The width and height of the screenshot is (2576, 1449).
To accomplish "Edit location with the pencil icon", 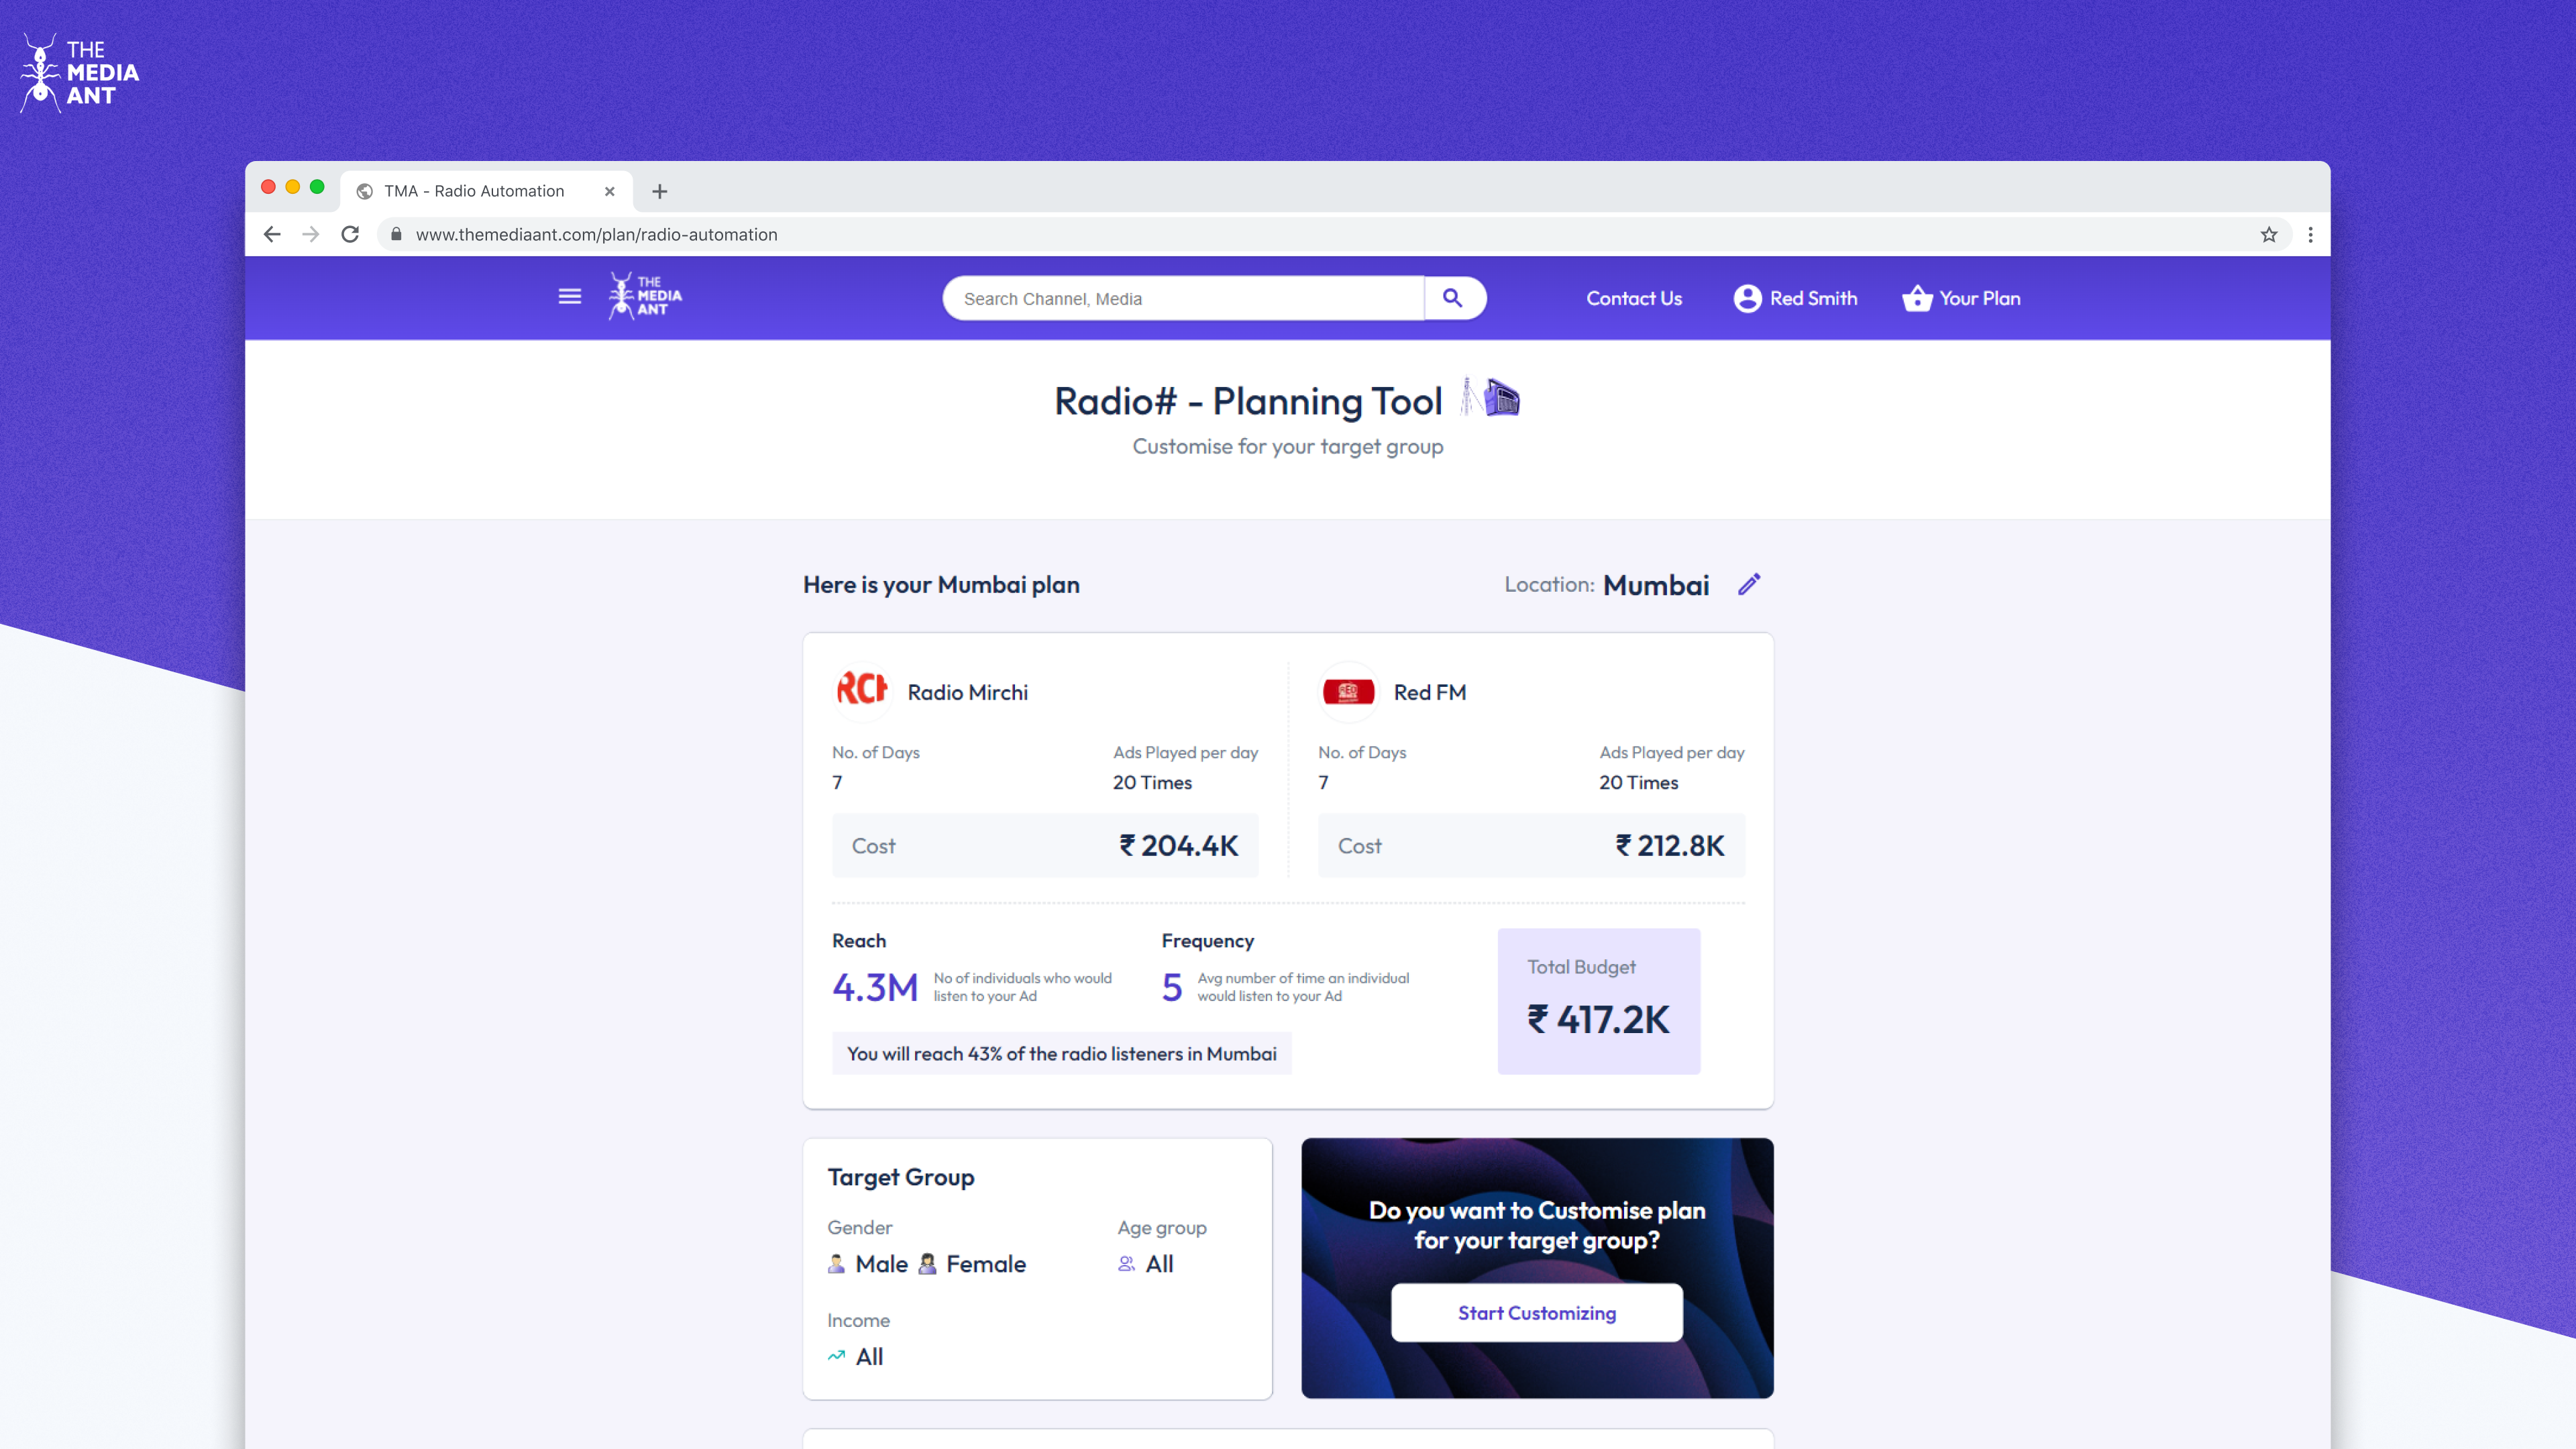I will [1748, 585].
